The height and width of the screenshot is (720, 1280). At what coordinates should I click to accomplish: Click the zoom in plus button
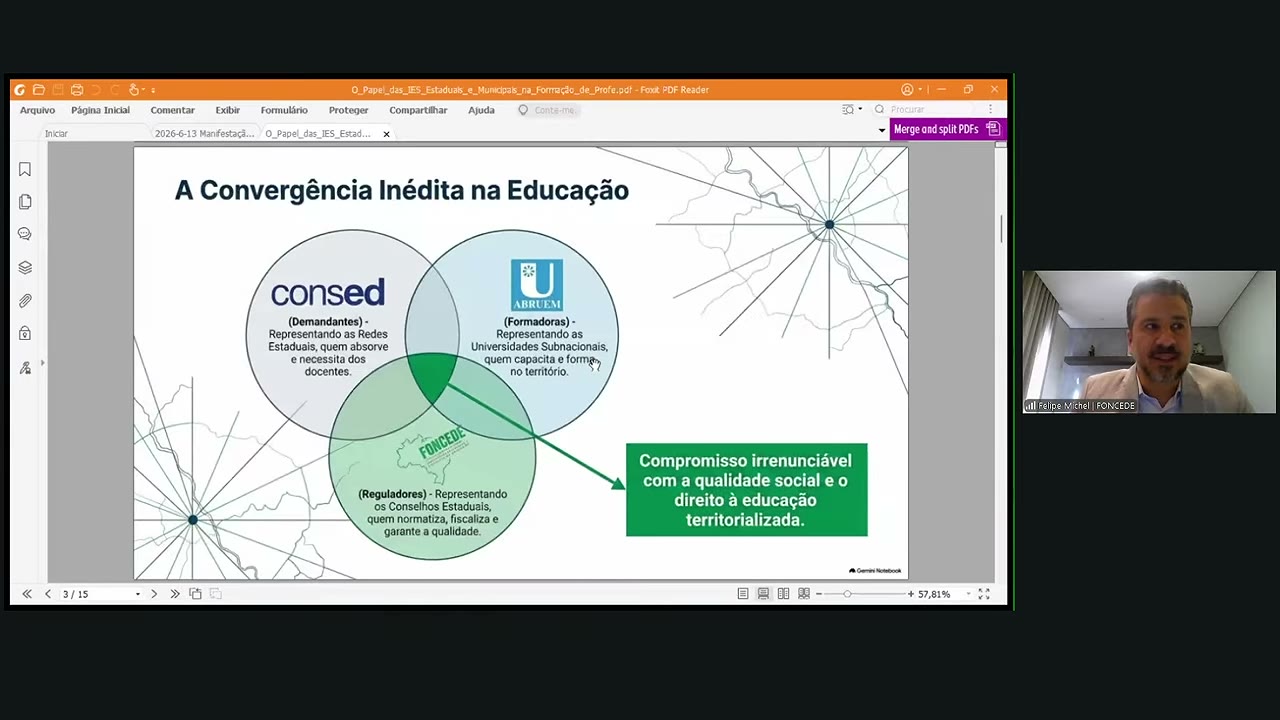(910, 594)
